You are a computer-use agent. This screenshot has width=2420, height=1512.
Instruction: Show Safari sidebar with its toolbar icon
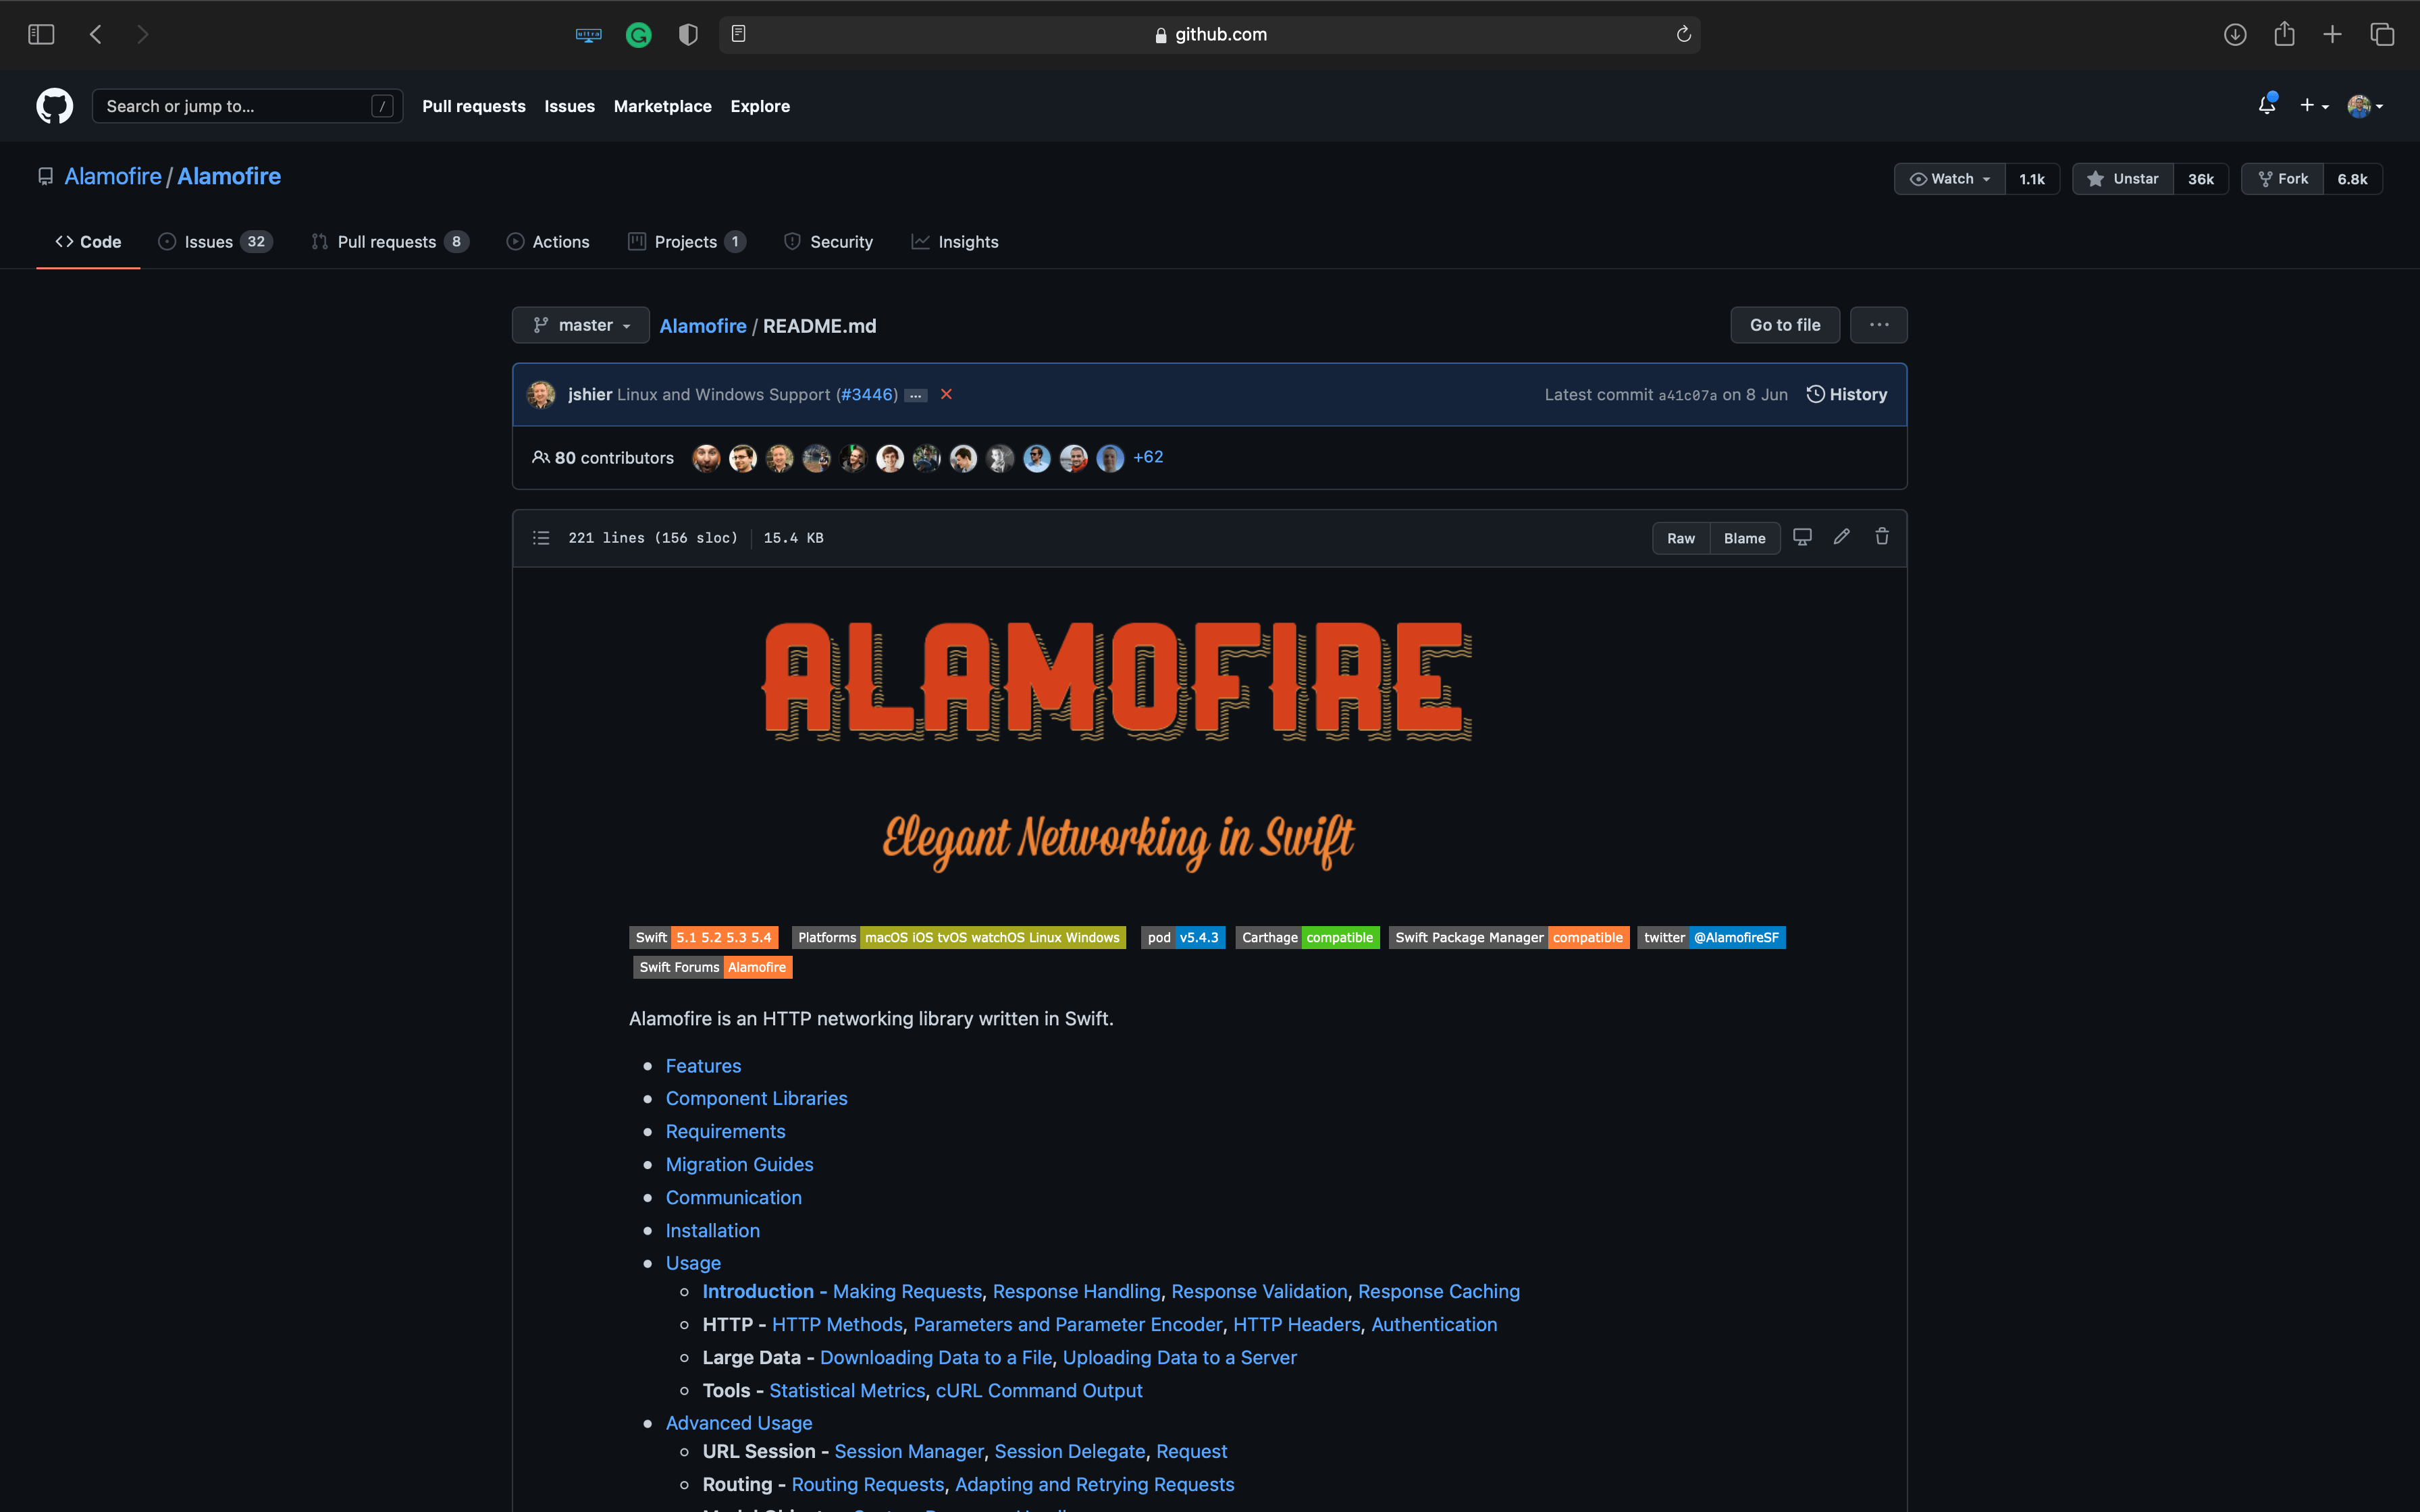point(41,34)
